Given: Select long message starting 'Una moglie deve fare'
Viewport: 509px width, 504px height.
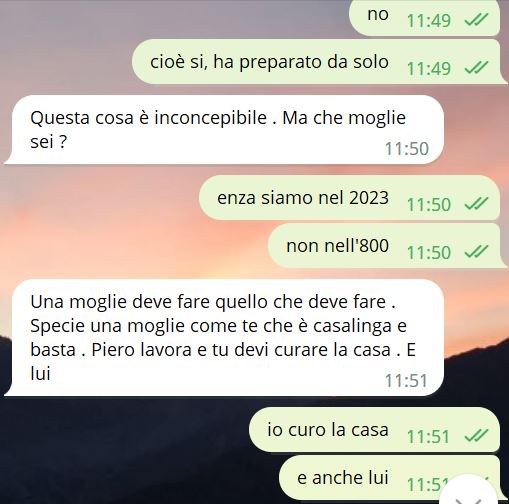Looking at the screenshot, I should (x=224, y=338).
